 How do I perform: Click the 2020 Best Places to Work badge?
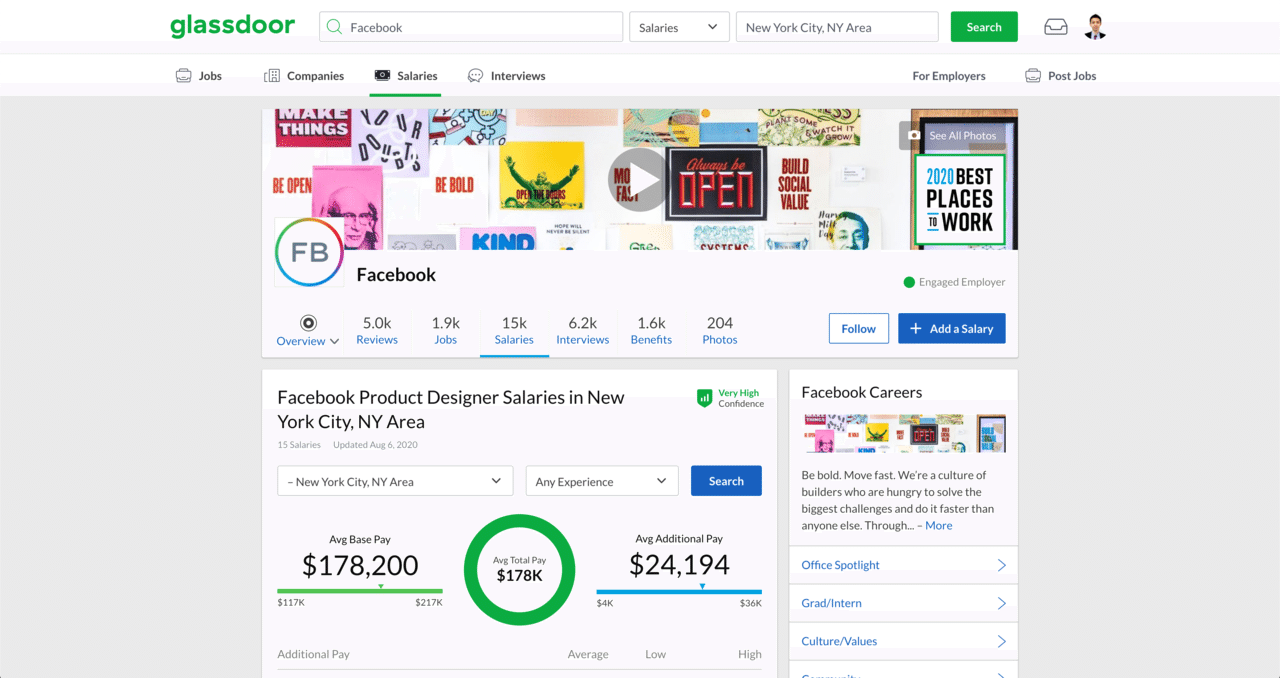pos(960,201)
